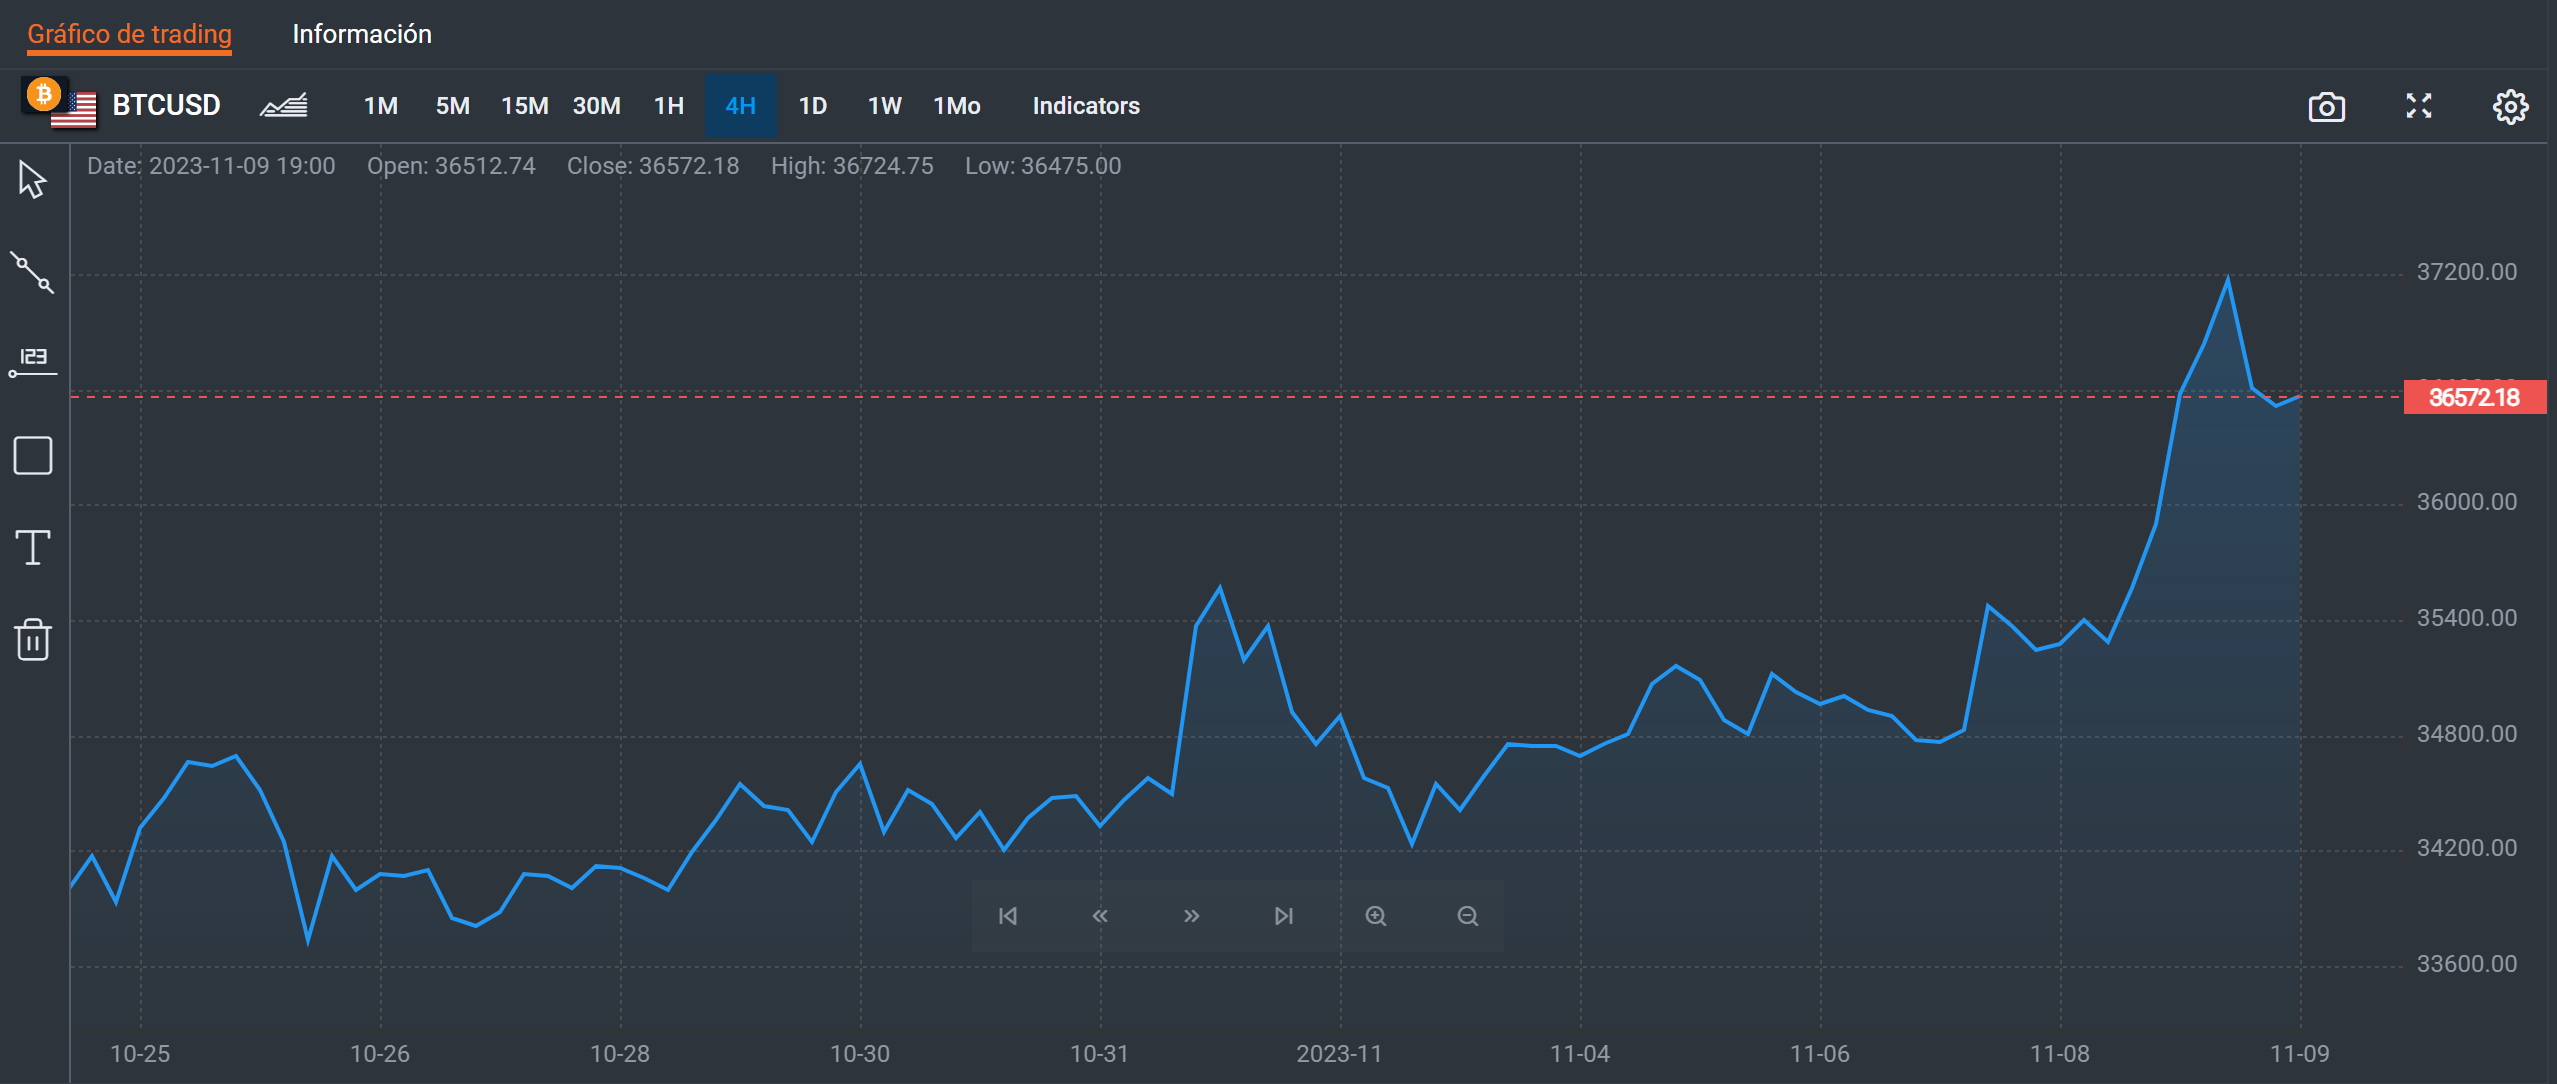The height and width of the screenshot is (1084, 2557).
Task: Click the BTCUSD symbol name
Action: (x=166, y=105)
